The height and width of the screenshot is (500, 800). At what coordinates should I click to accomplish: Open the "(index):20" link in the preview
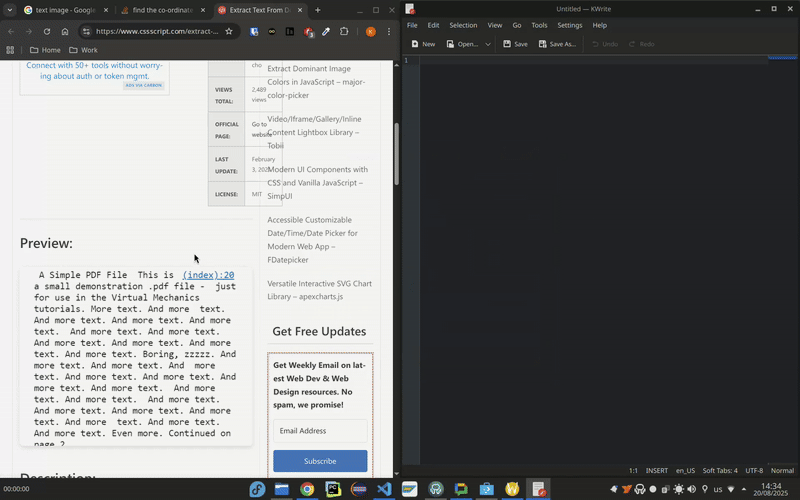[x=208, y=275]
